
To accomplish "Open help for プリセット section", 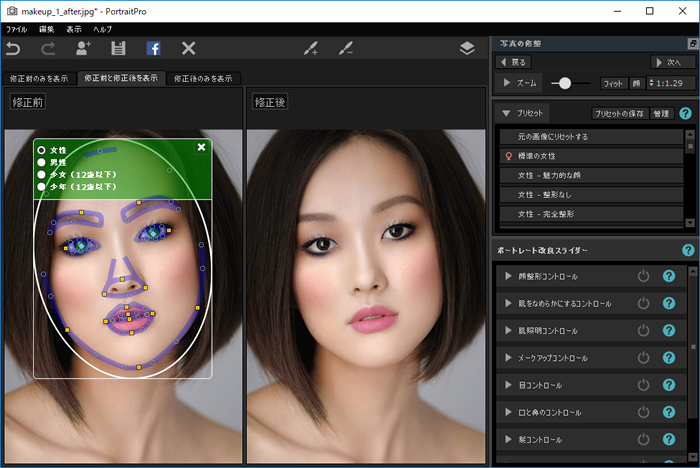I will point(685,113).
